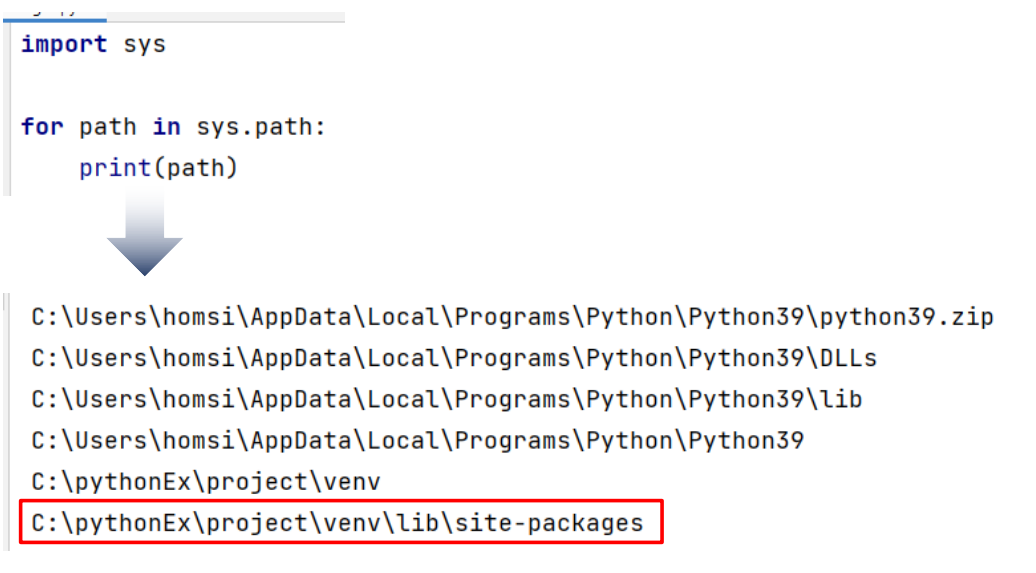This screenshot has height=573, width=1036.
Task: Select the active editor tab strip at top
Action: click(55, 16)
